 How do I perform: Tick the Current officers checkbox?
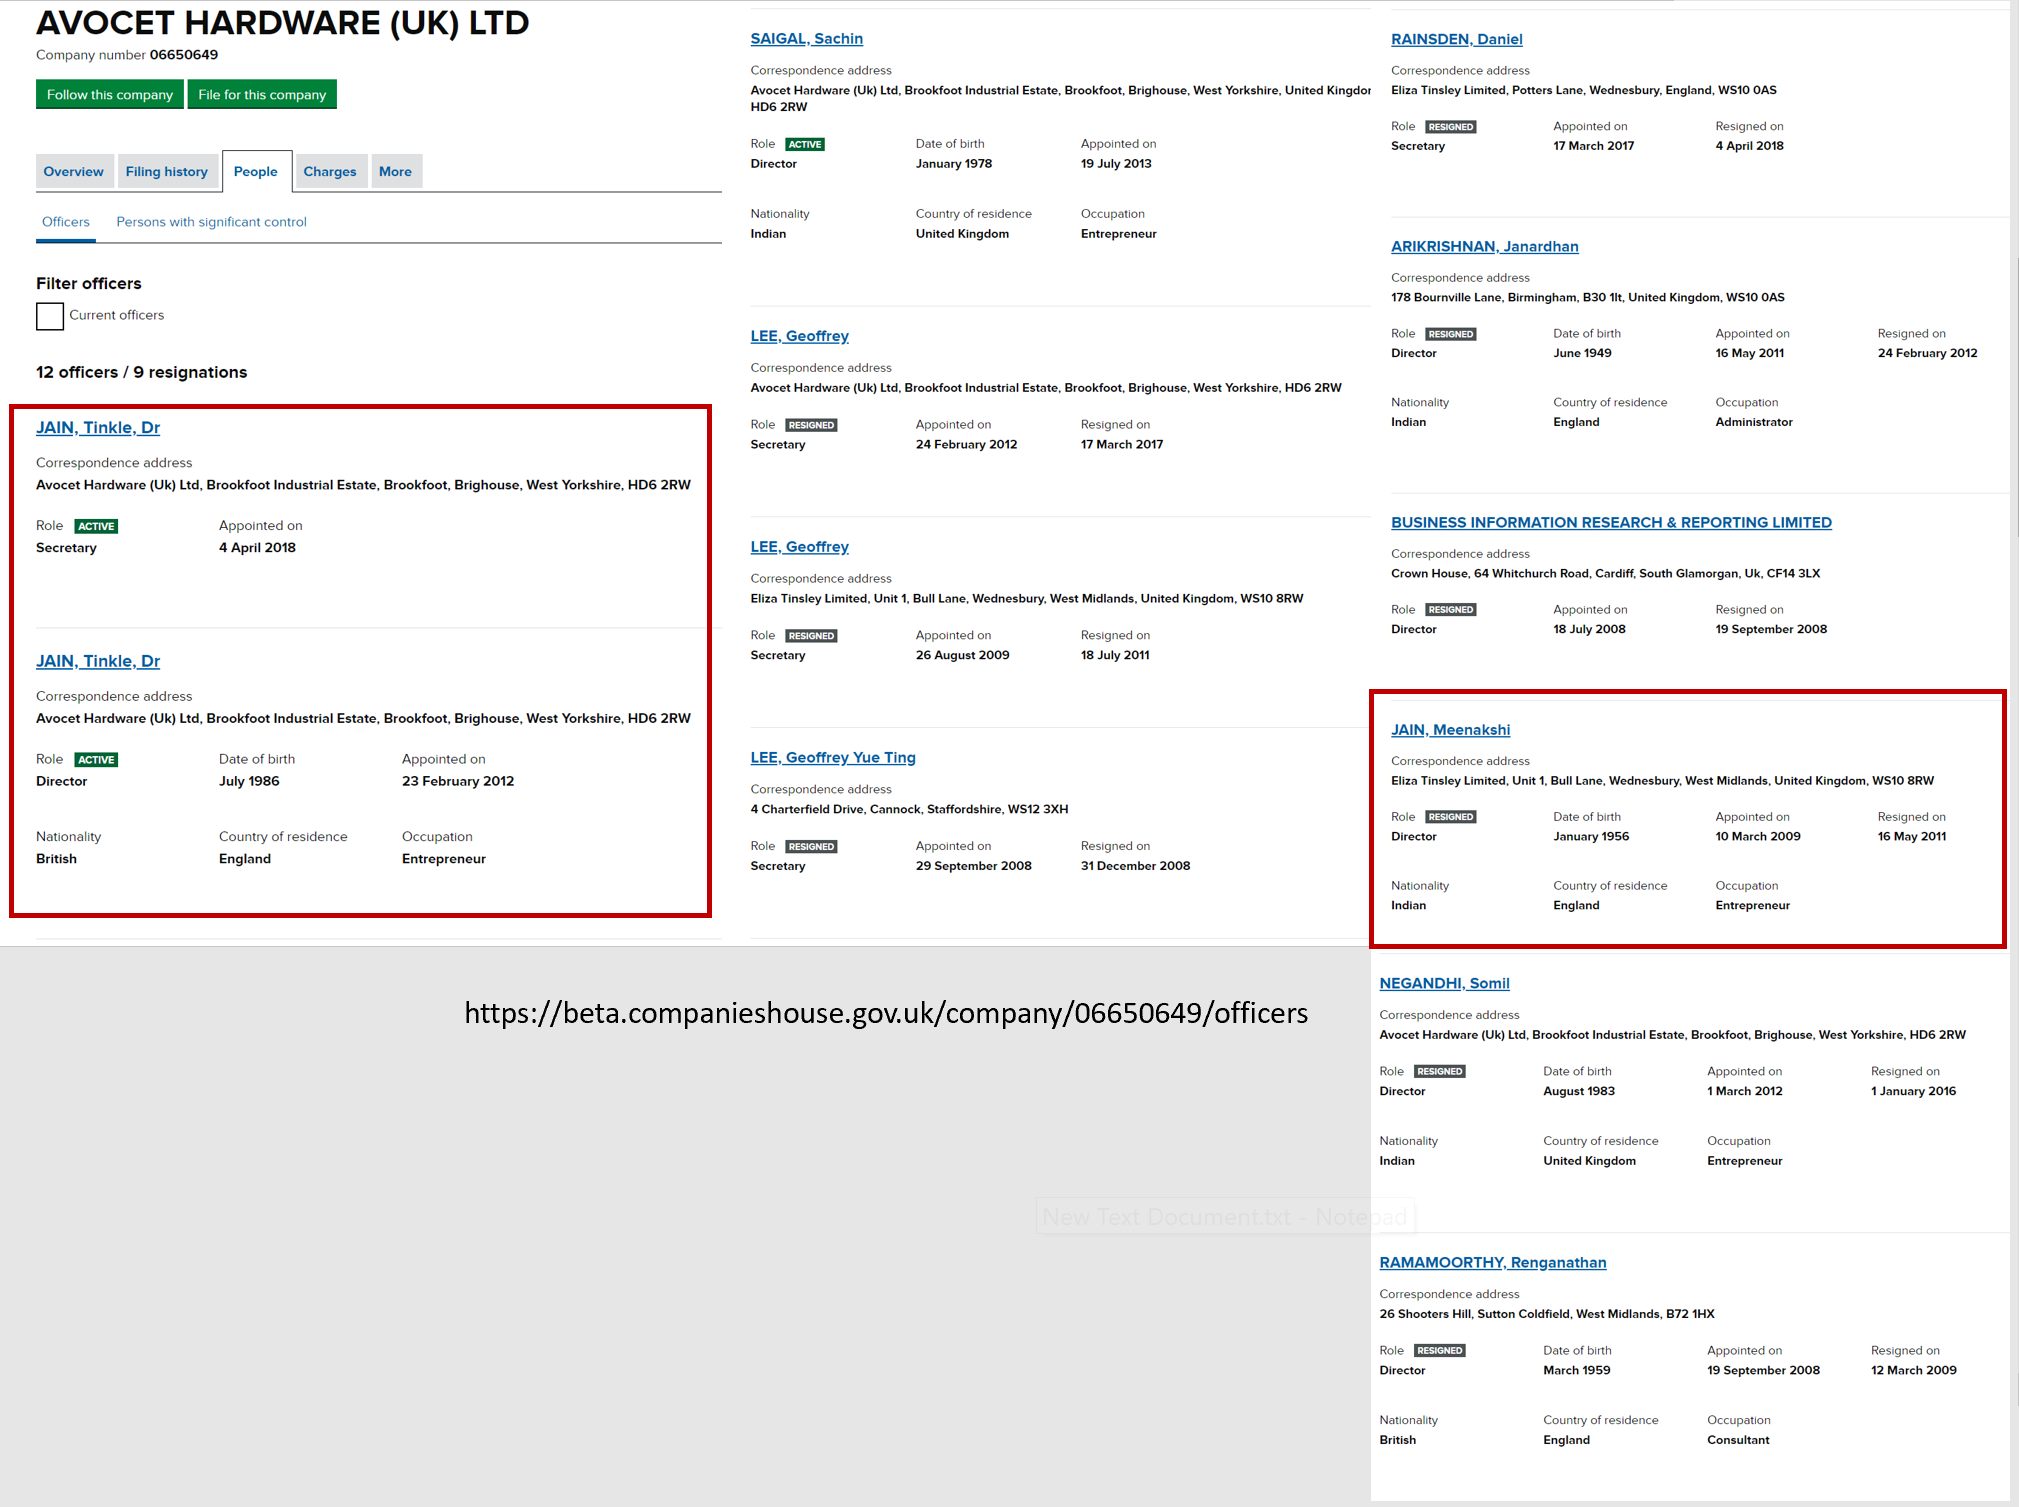[50, 317]
